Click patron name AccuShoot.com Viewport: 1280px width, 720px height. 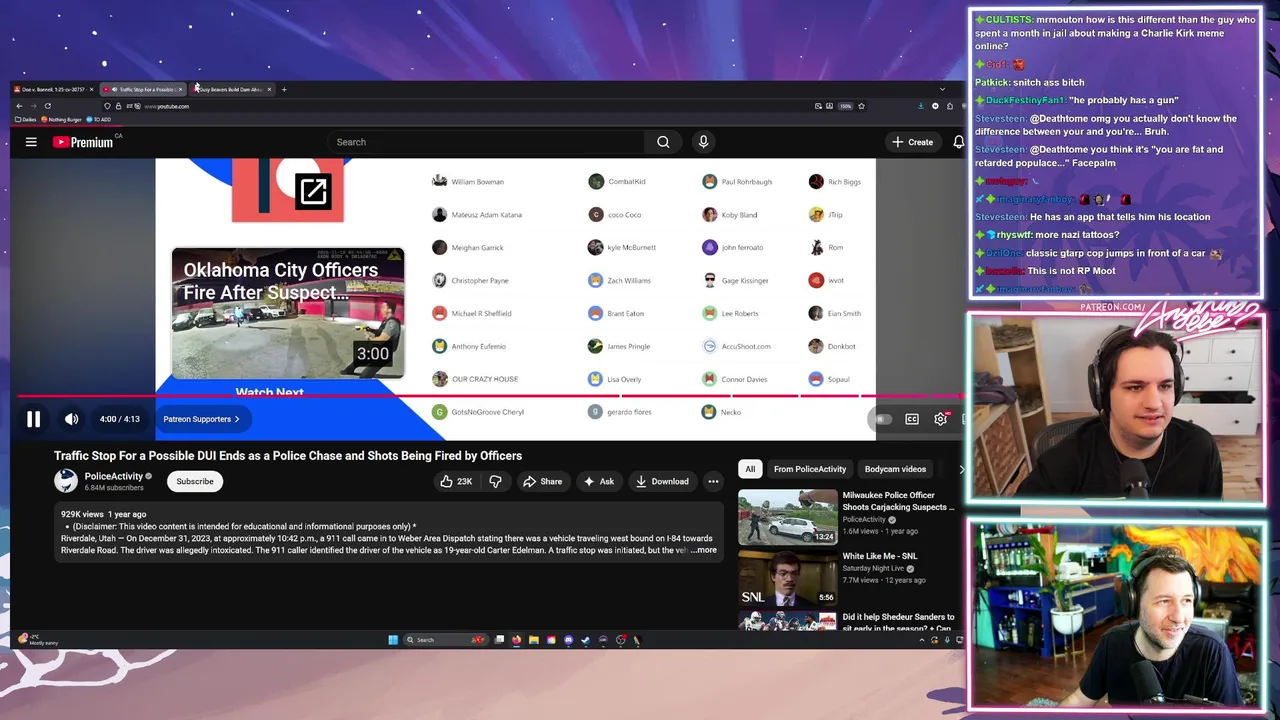point(746,346)
